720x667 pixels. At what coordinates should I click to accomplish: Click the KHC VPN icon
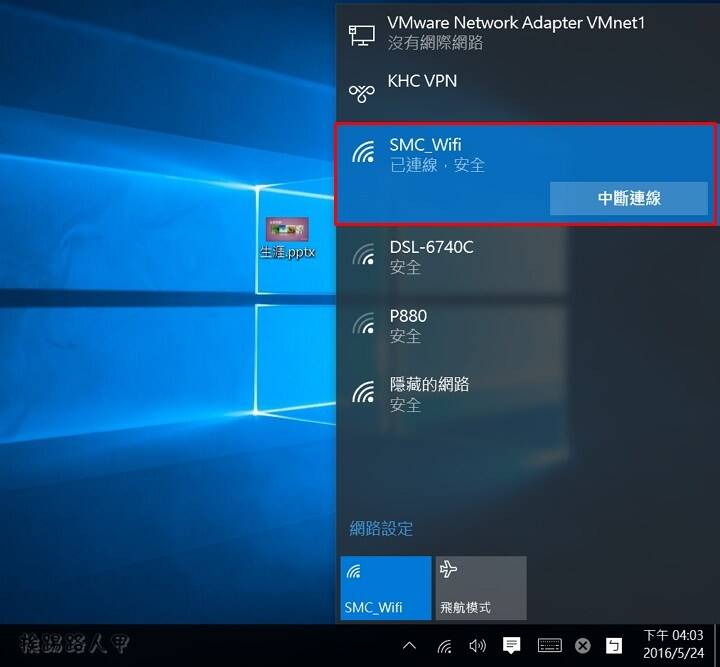tap(362, 93)
